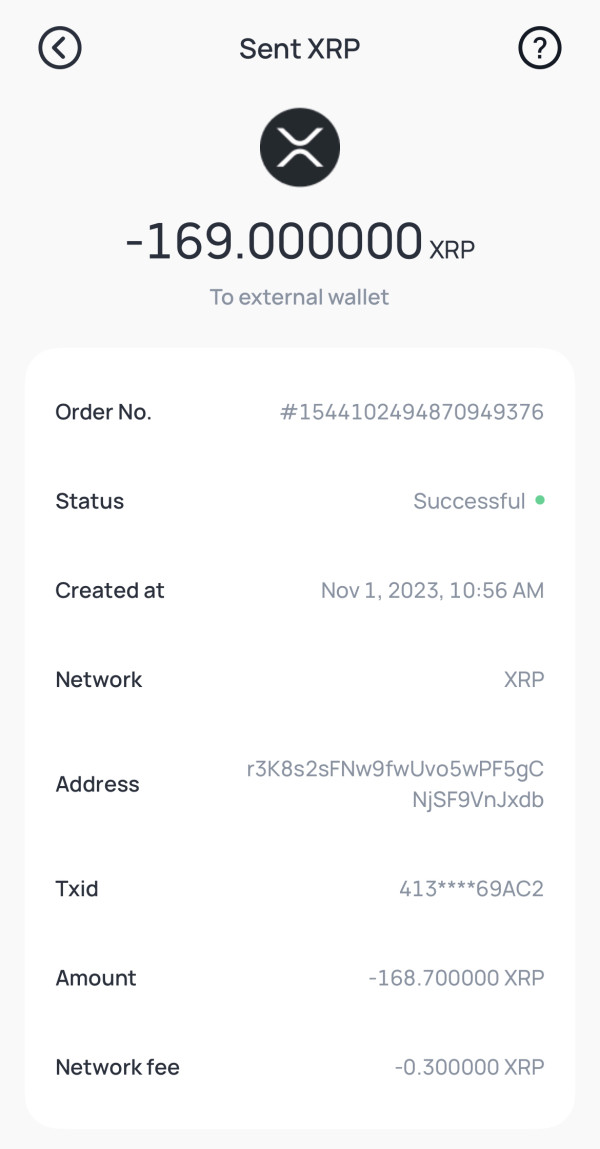
Task: Open the Txid 413****69AC2
Action: [472, 889]
